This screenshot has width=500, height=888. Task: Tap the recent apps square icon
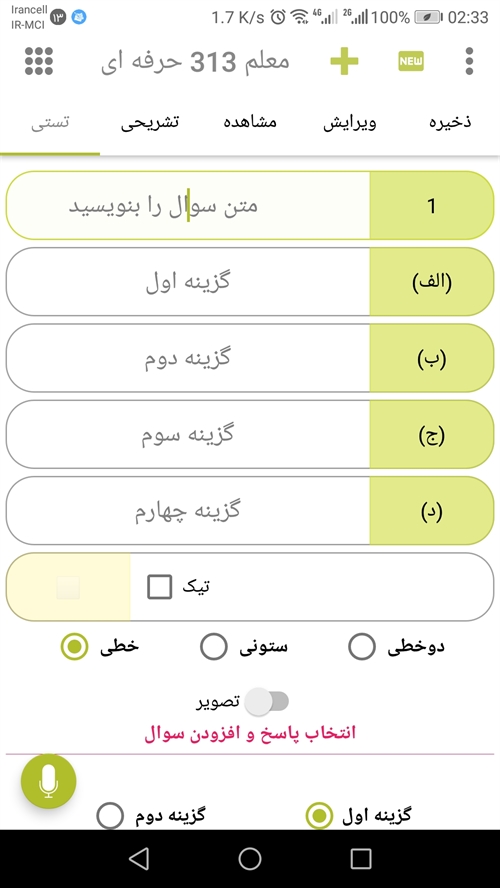pyautogui.click(x=361, y=859)
